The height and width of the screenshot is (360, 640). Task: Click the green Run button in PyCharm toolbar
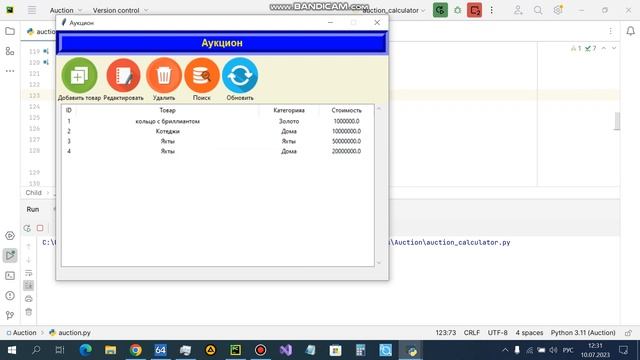pos(440,10)
